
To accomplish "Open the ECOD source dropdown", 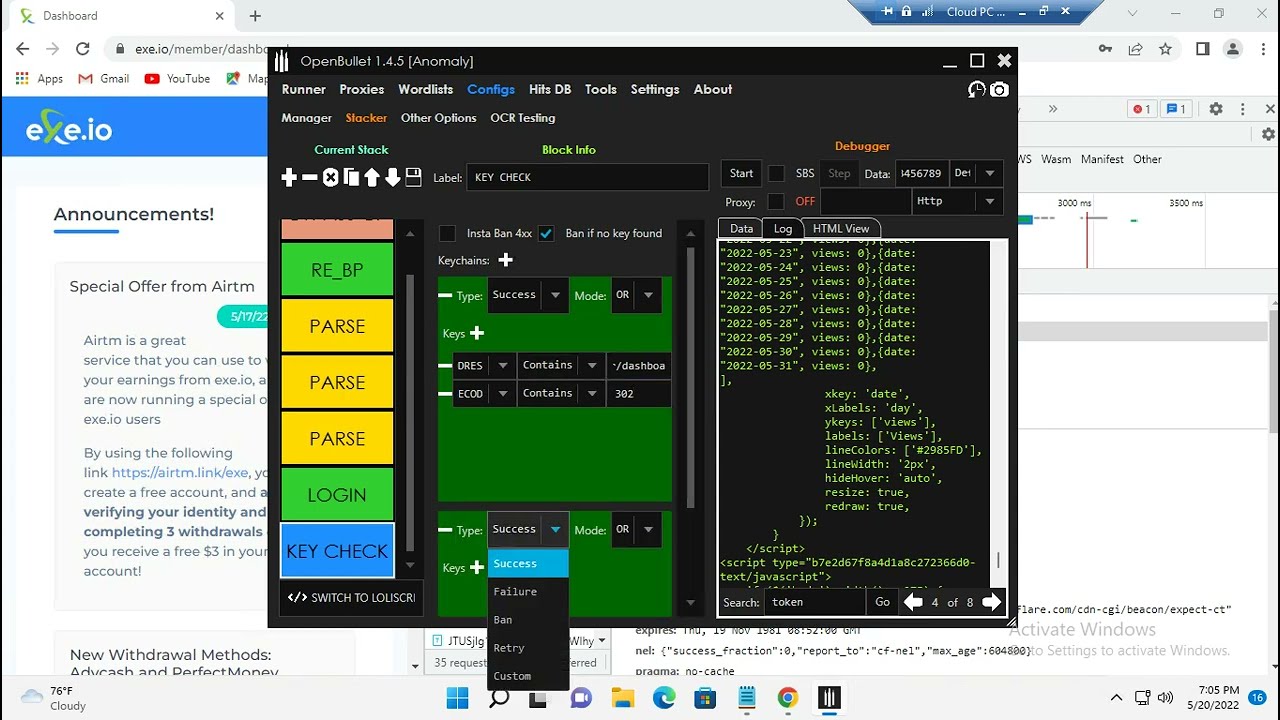I will coord(484,394).
